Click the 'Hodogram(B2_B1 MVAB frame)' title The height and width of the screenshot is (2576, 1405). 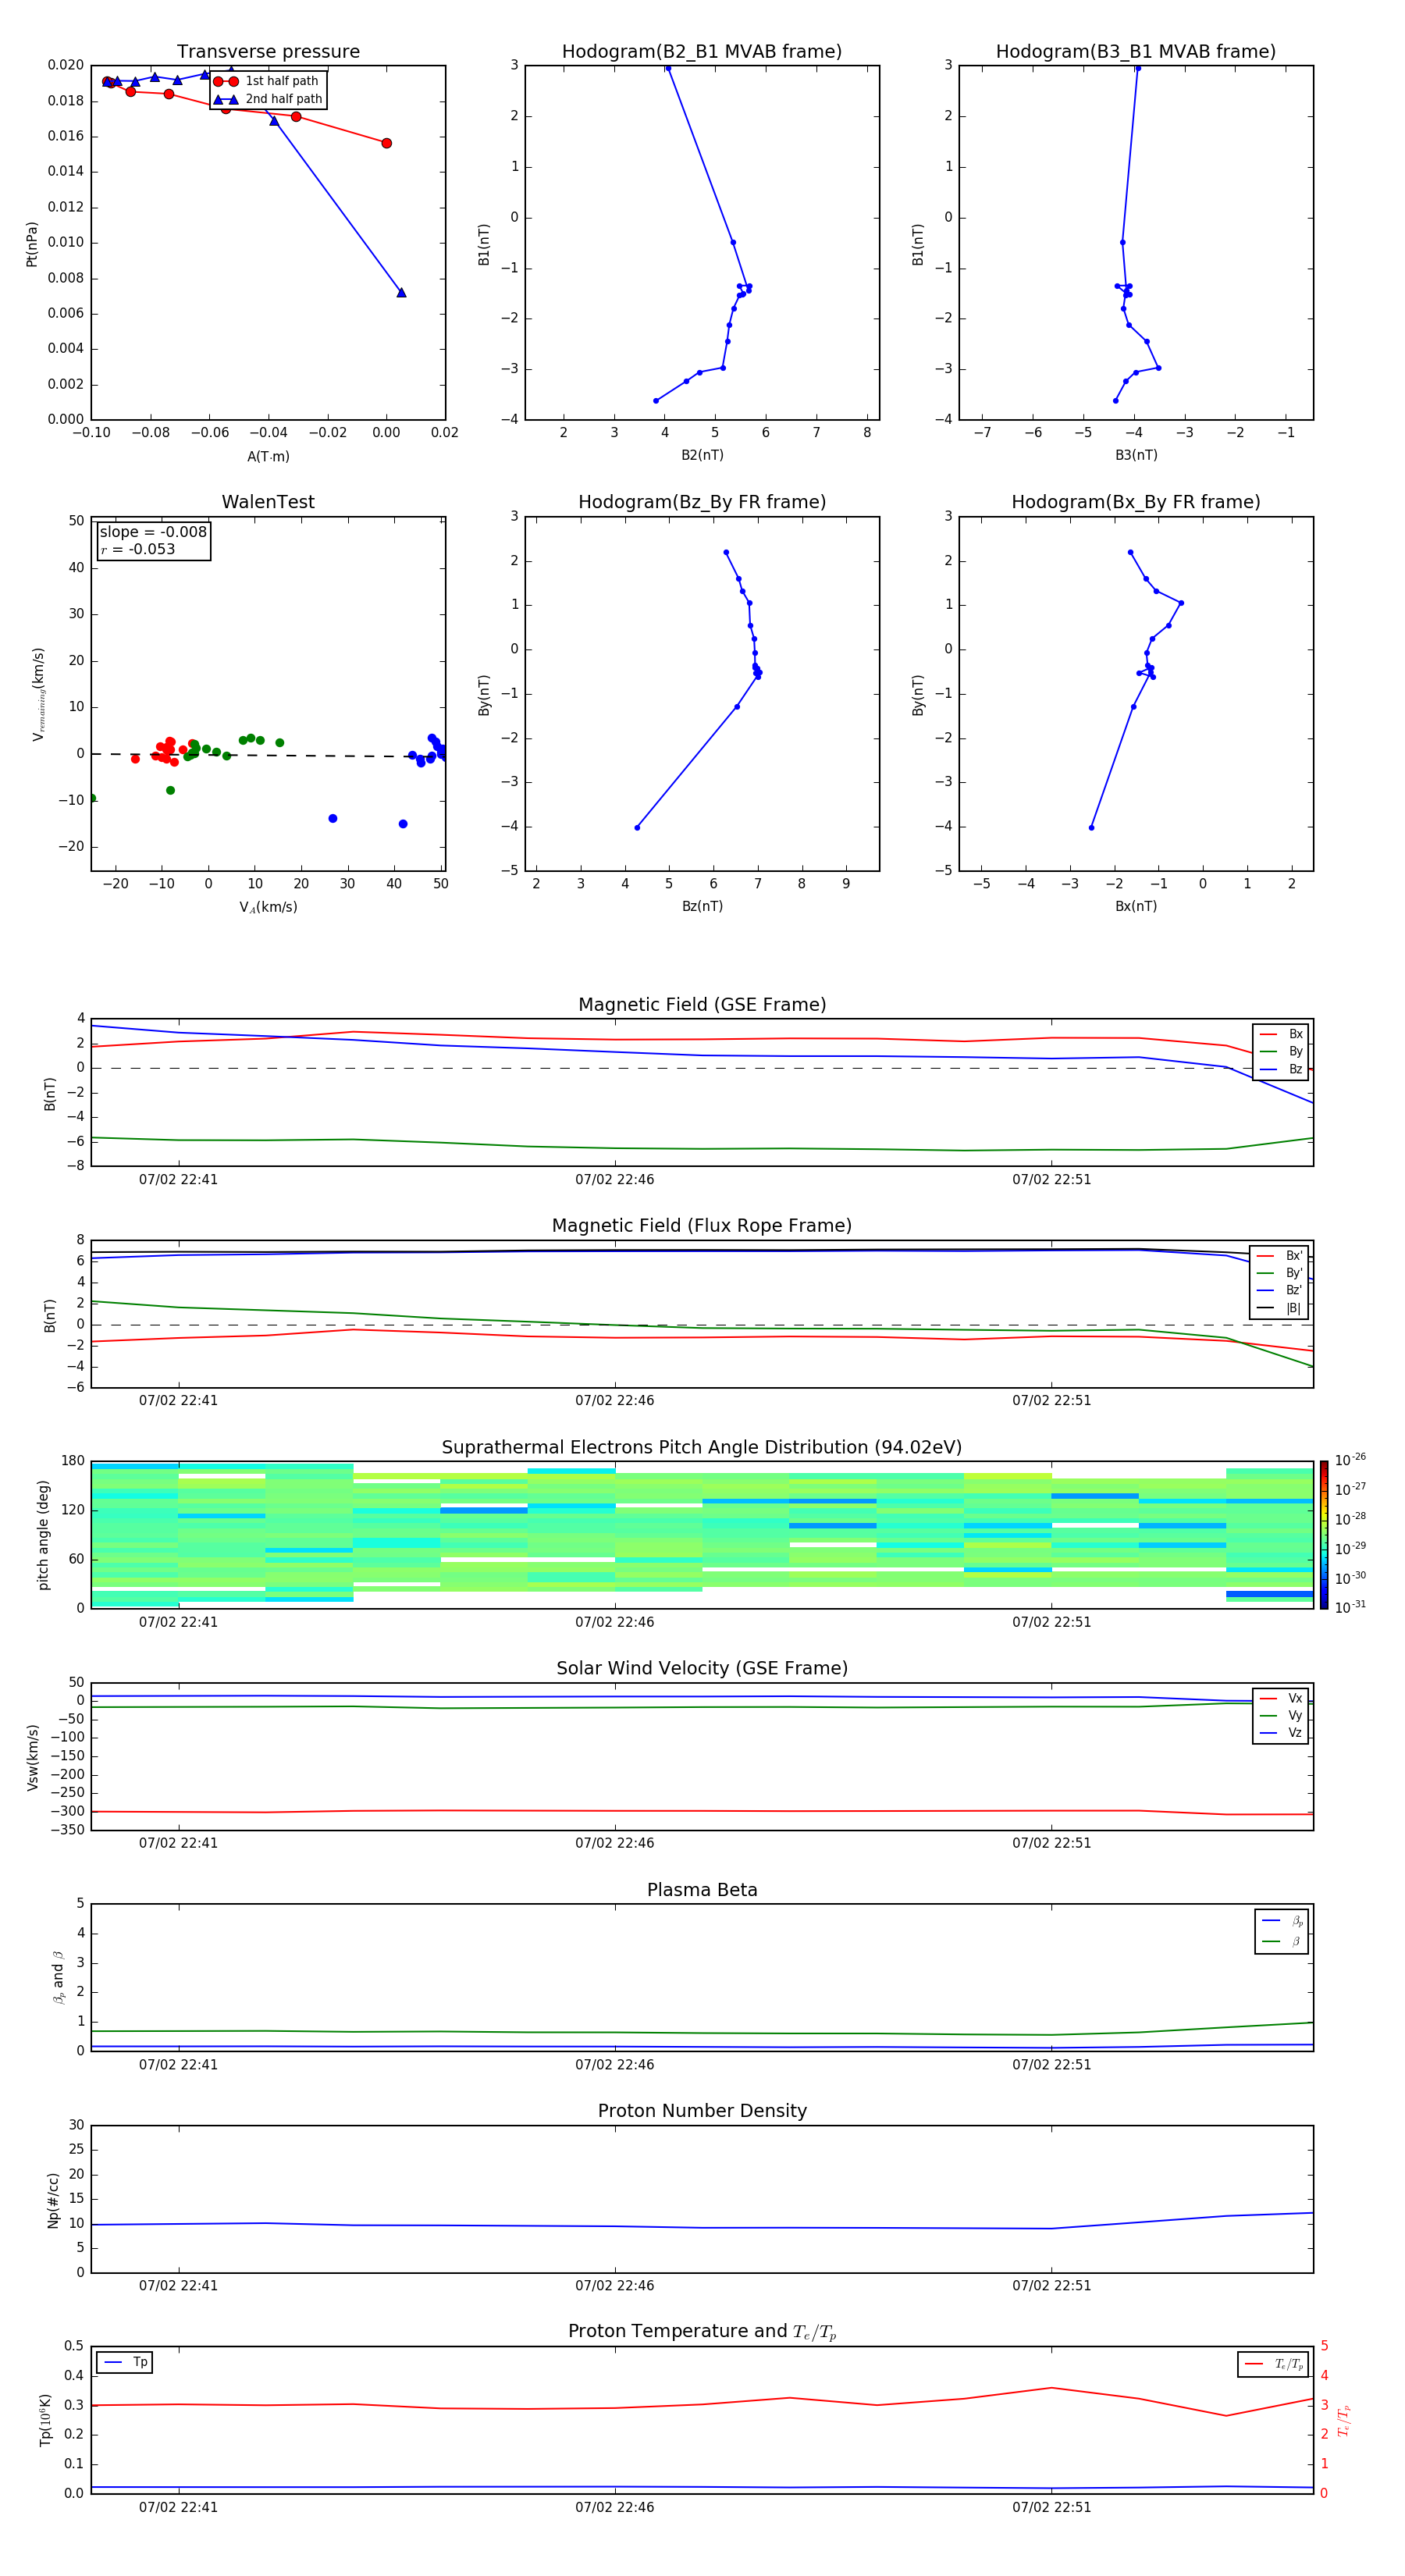point(702,51)
